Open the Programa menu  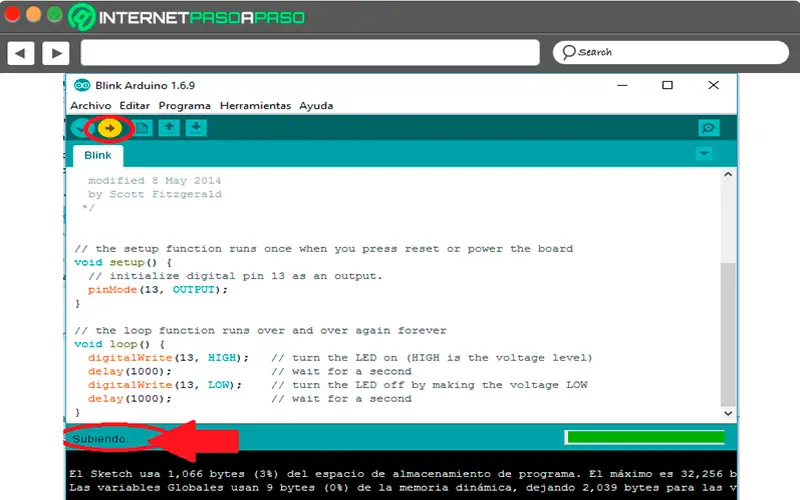(x=185, y=106)
